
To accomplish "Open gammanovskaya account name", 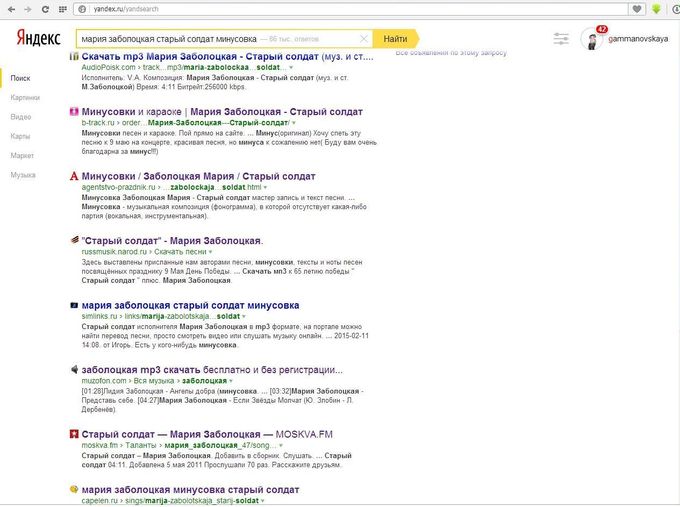I will click(x=638, y=39).
